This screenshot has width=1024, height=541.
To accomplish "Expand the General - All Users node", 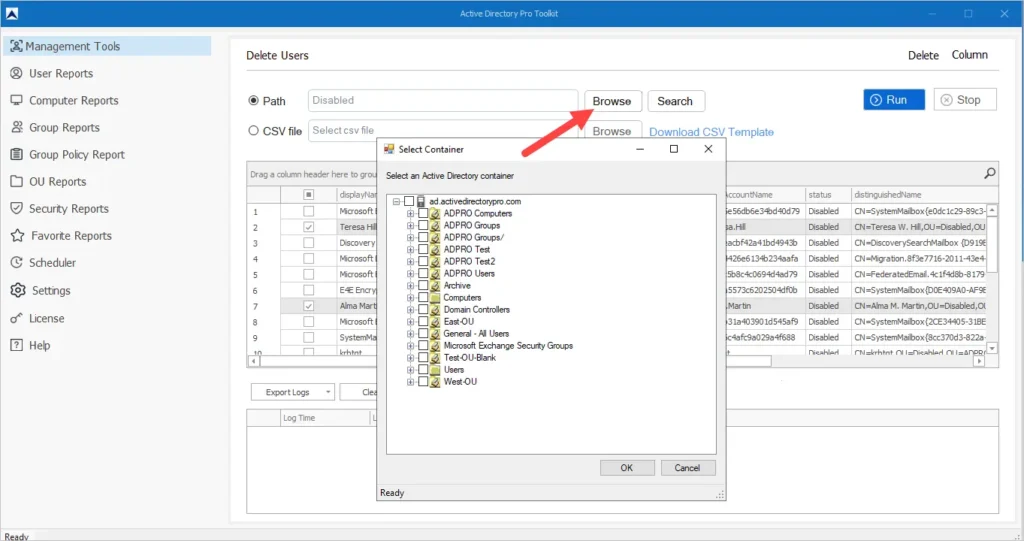I will tap(410, 334).
